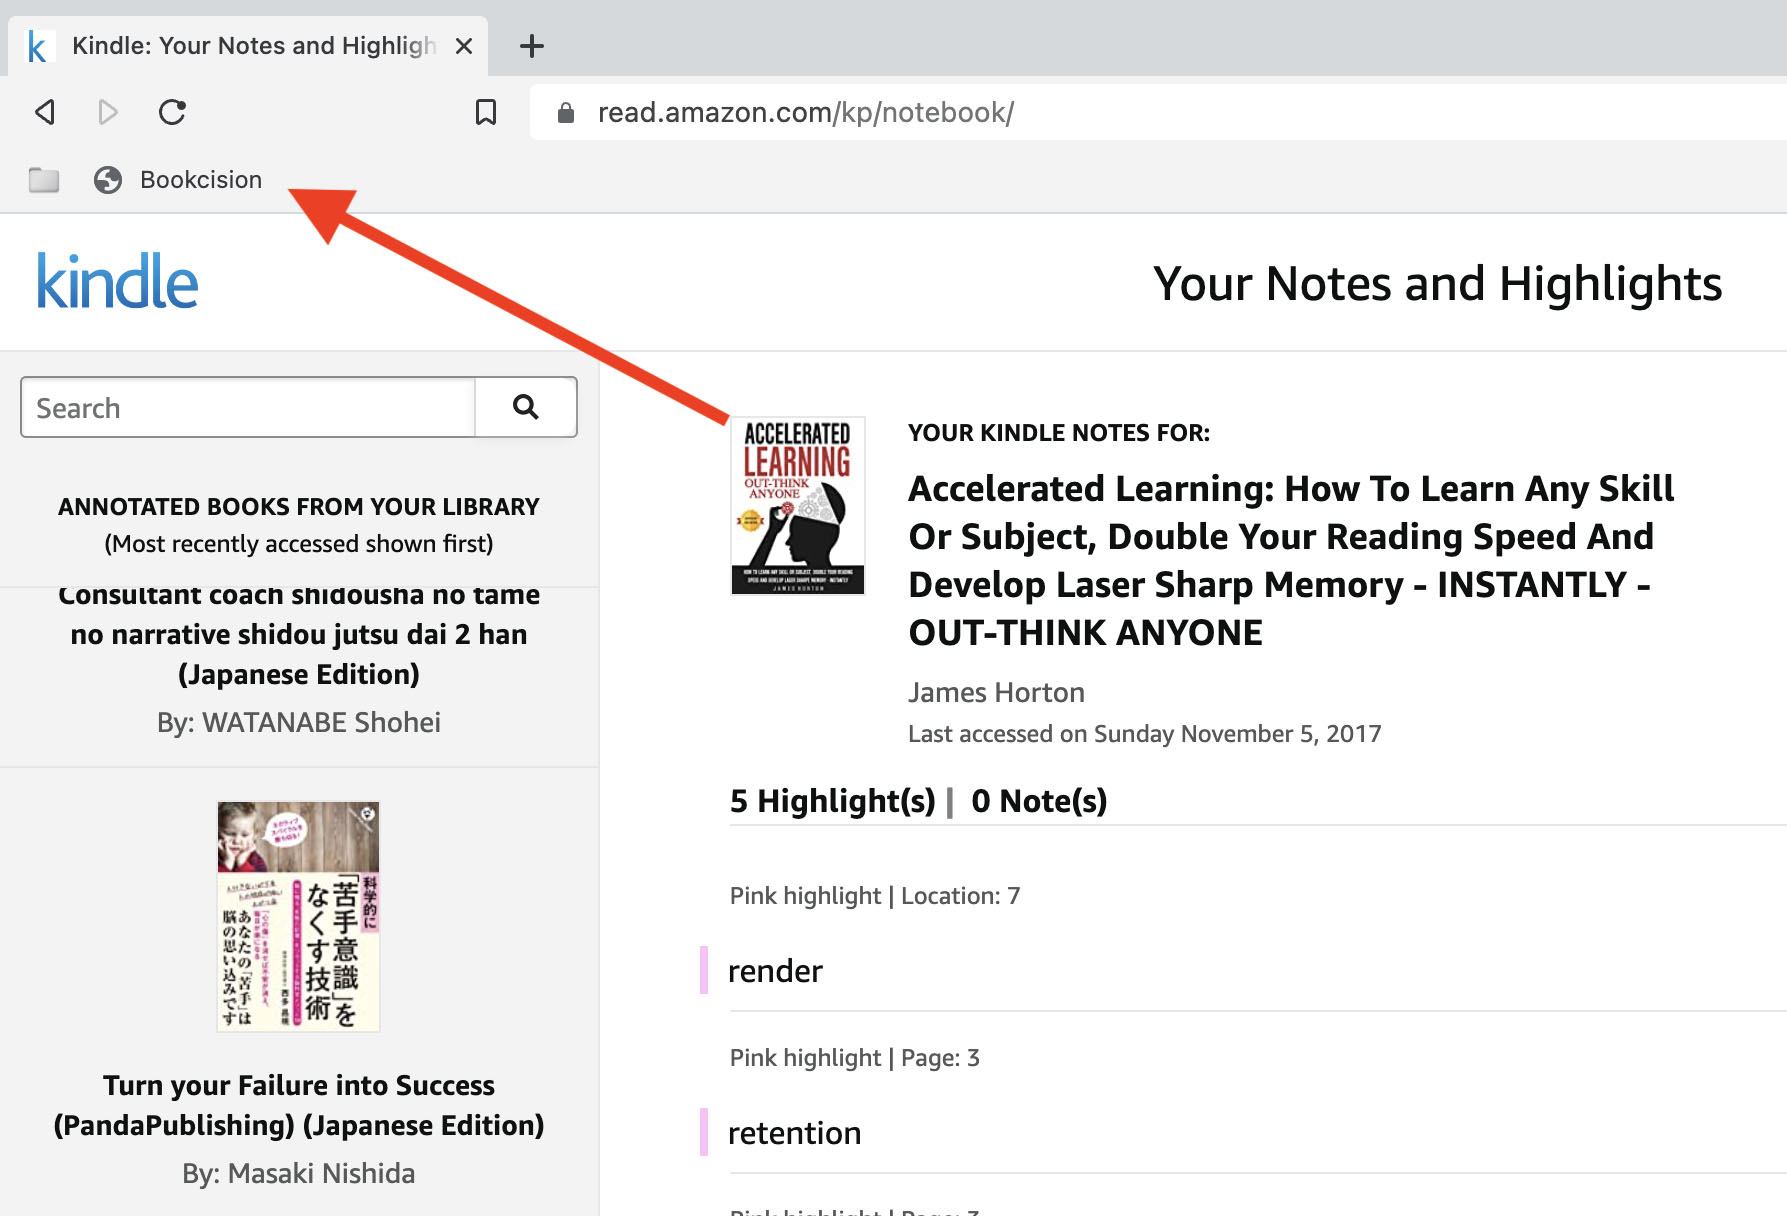Screen dimensions: 1787x1216
Task: Close the Kindle Notes and Highlights tab
Action: coord(464,46)
